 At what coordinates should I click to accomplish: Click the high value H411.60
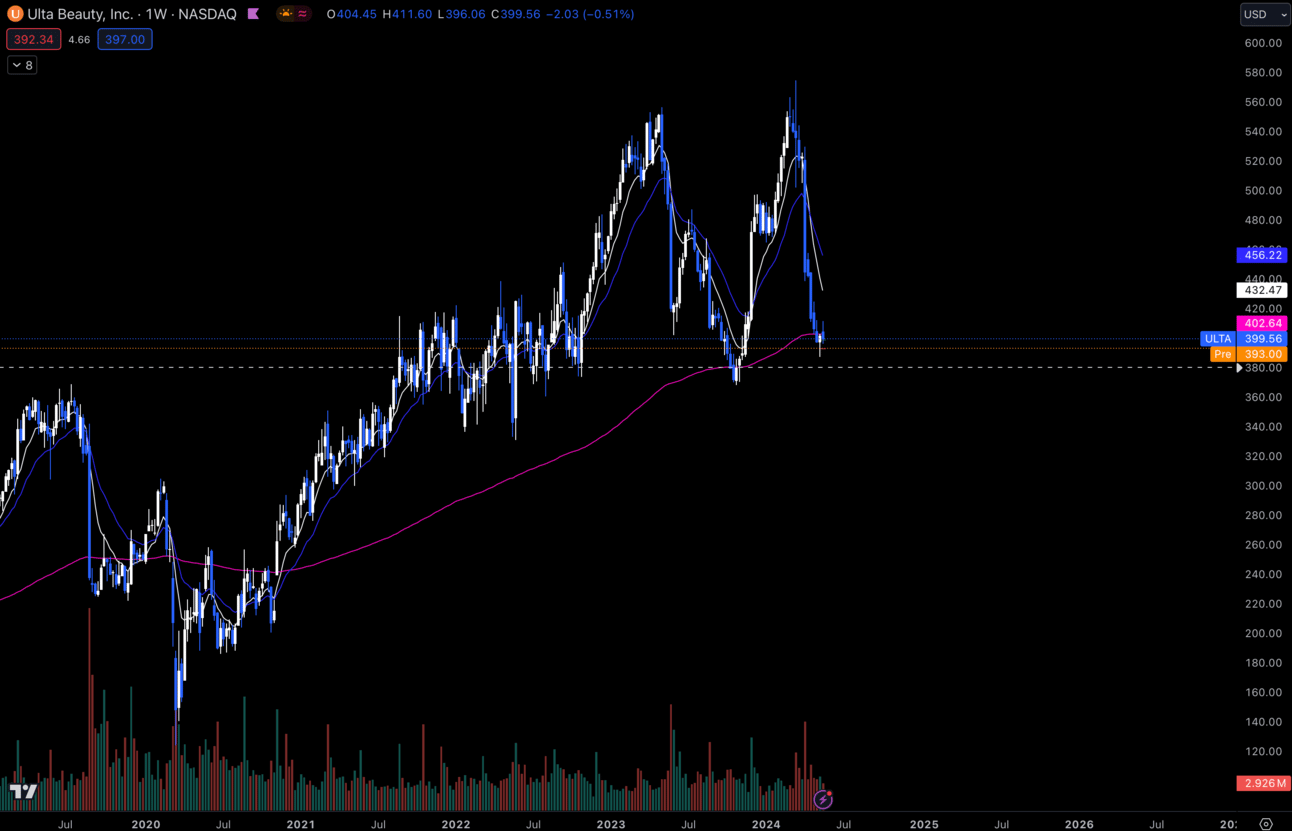tap(407, 14)
